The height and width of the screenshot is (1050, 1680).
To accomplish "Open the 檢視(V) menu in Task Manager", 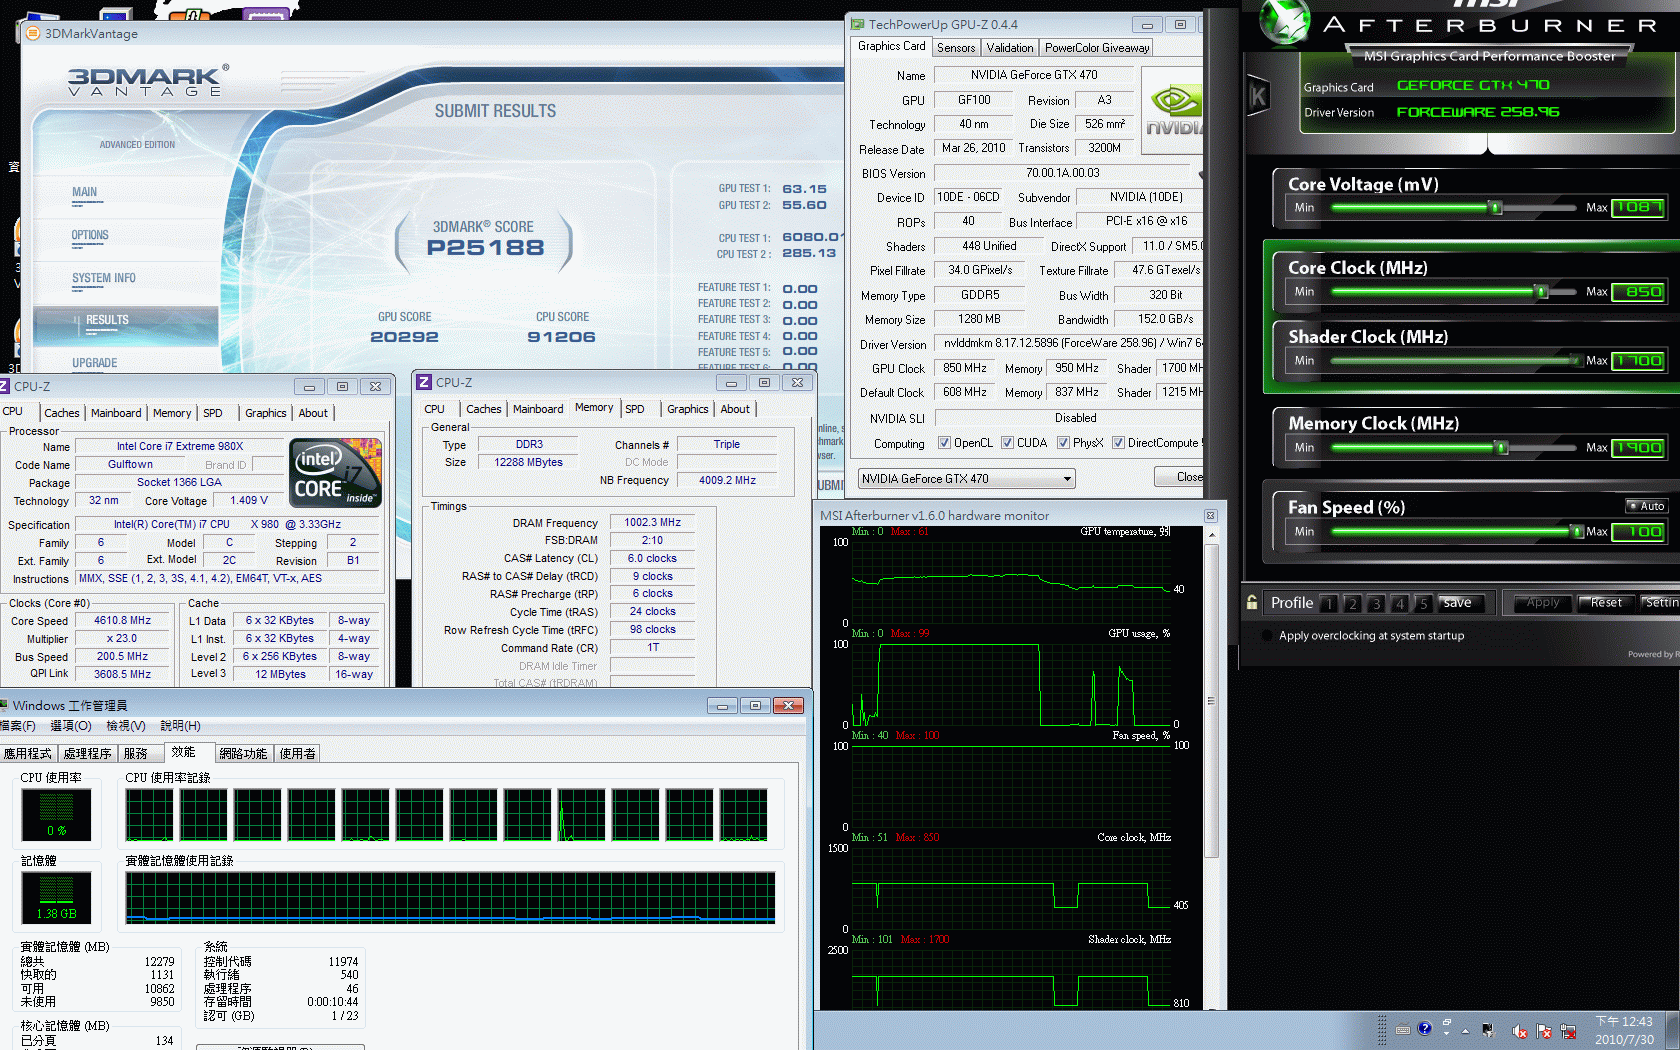I will click(126, 726).
